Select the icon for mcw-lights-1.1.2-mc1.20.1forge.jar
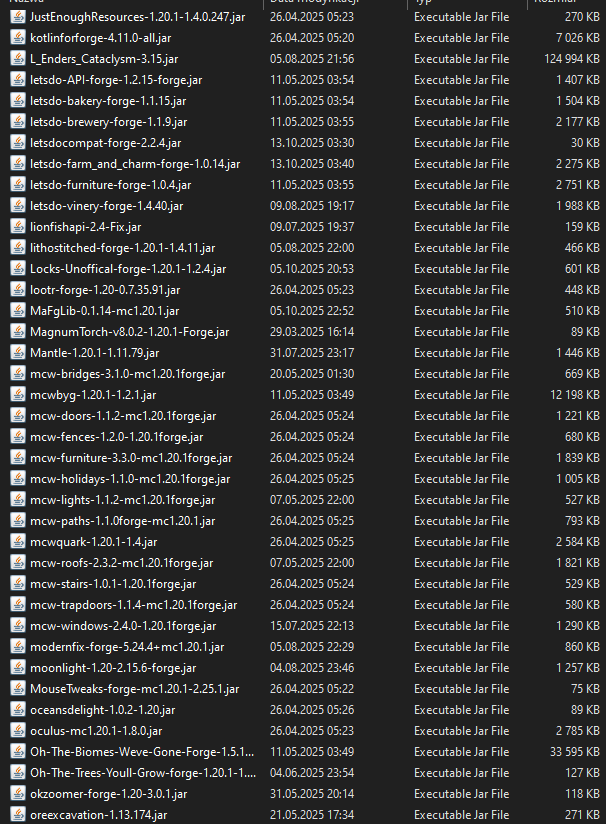The height and width of the screenshot is (824, 606). pos(18,500)
